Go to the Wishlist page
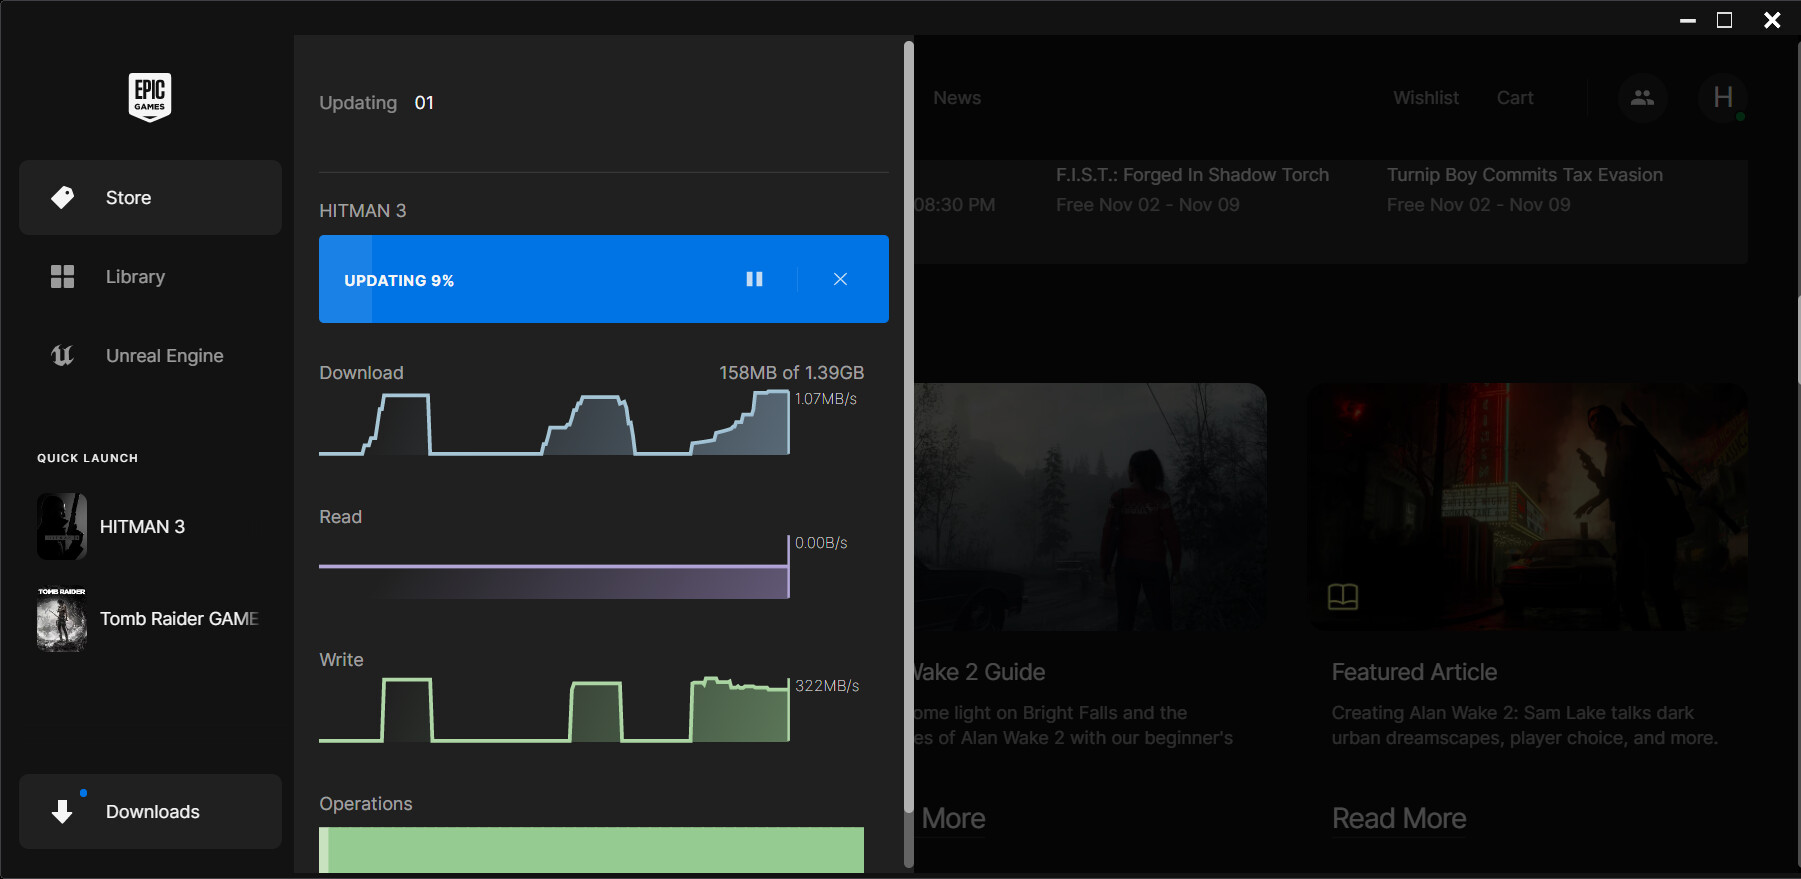1801x879 pixels. tap(1425, 98)
